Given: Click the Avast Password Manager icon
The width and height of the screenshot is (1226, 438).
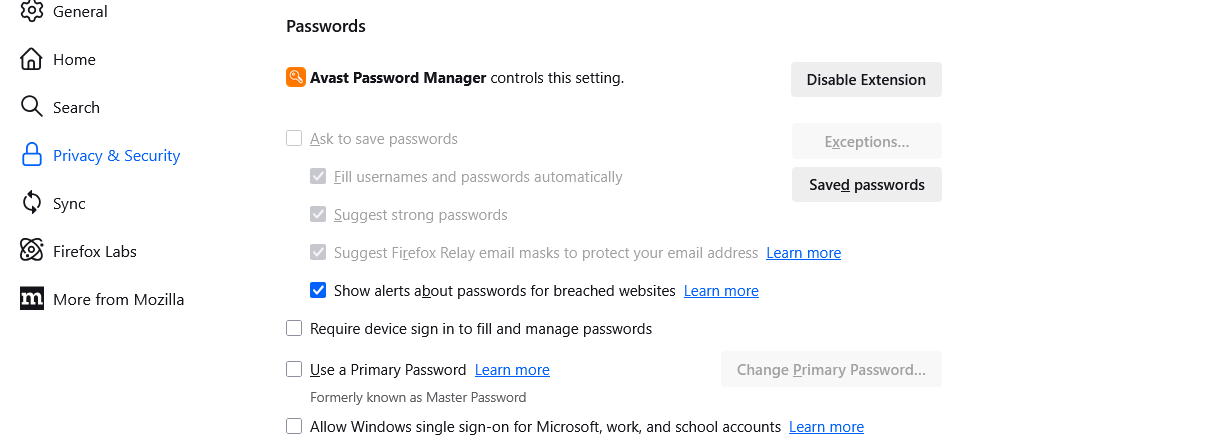Looking at the screenshot, I should tap(296, 77).
